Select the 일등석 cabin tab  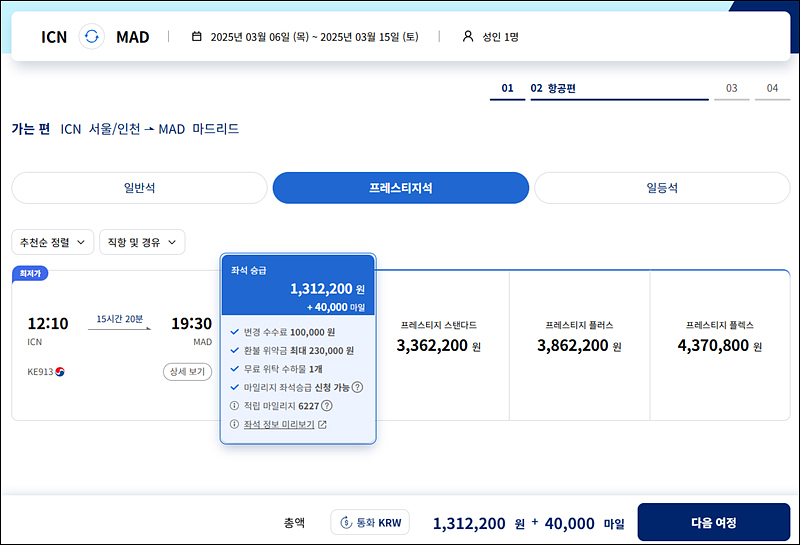pos(662,188)
